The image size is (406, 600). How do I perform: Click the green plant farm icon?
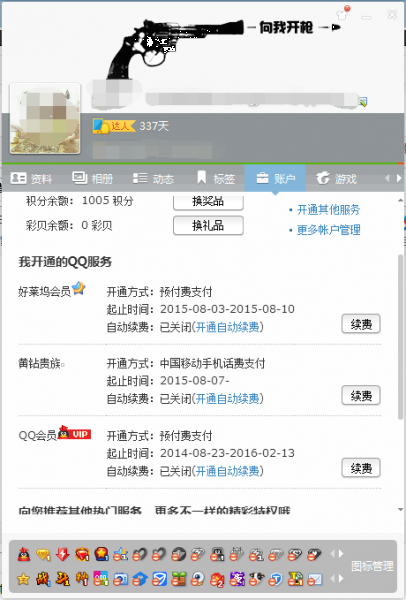(x=178, y=579)
